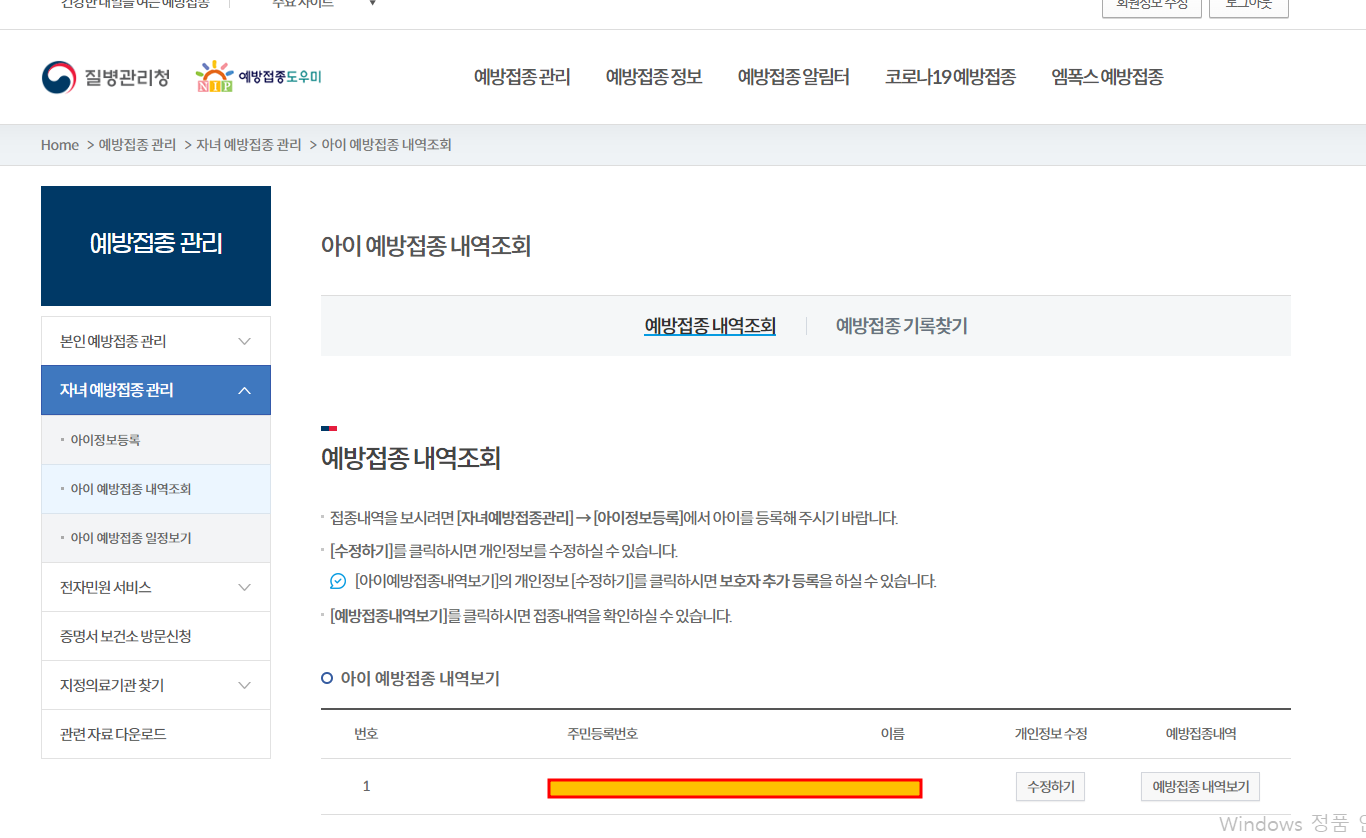The image size is (1366, 838).
Task: Click the note starting with 접종내역을 보시려면
Action: (x=614, y=518)
